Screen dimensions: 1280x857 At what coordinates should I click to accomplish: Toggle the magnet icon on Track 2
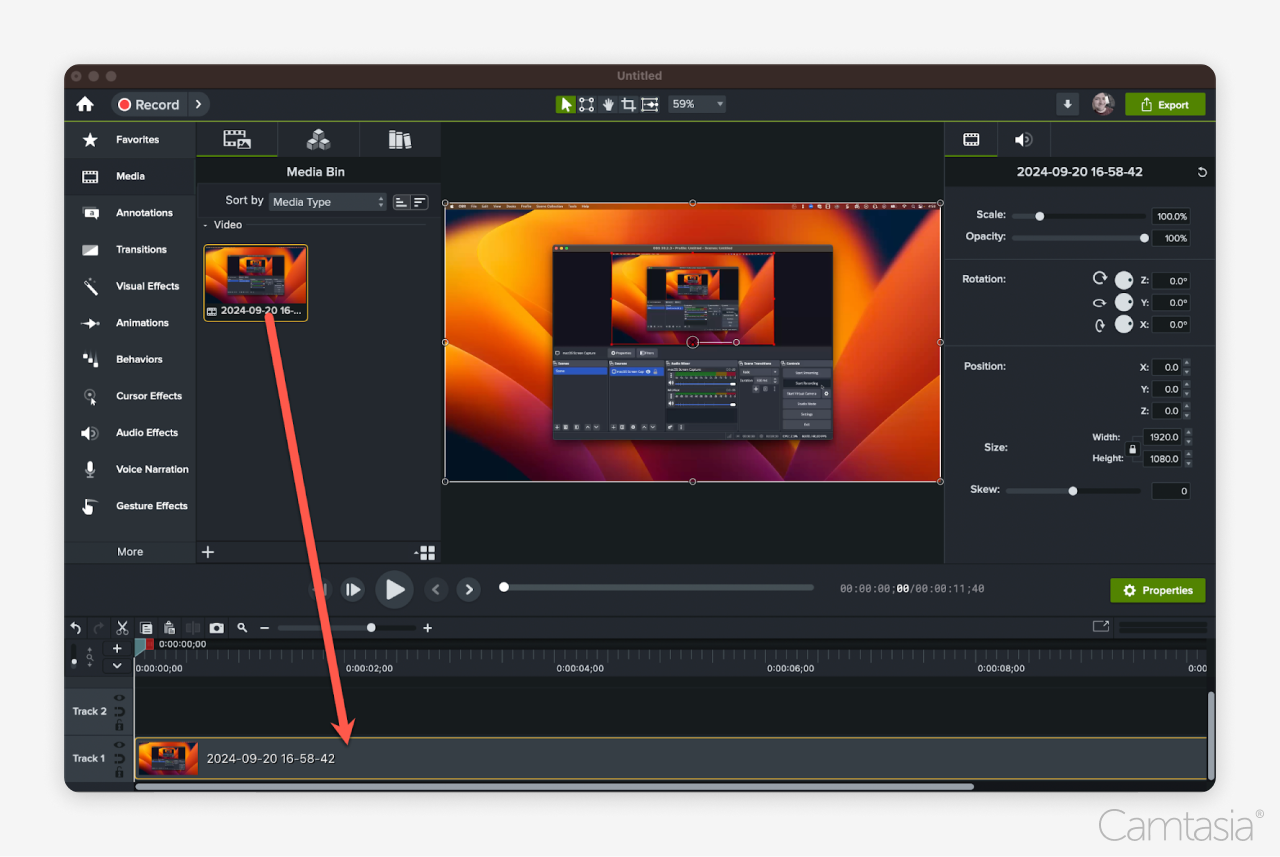[x=119, y=712]
